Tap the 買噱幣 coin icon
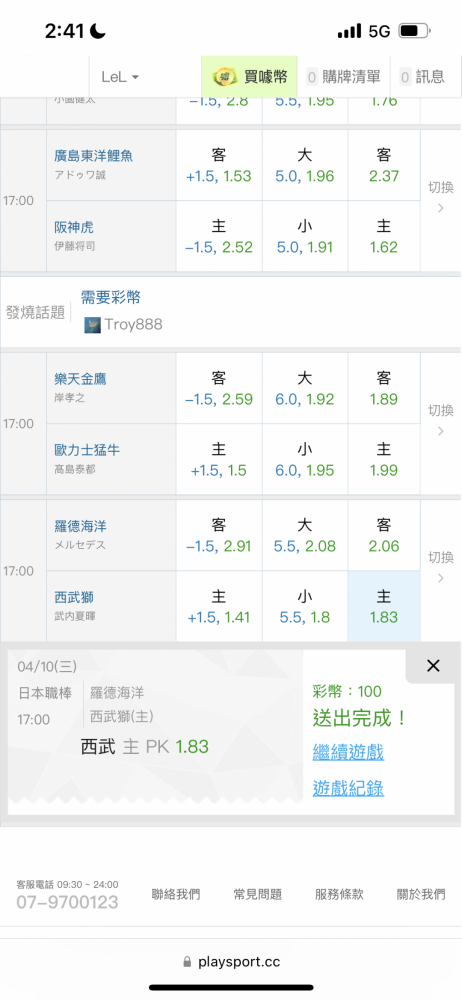The height and width of the screenshot is (1000, 462). coord(225,77)
